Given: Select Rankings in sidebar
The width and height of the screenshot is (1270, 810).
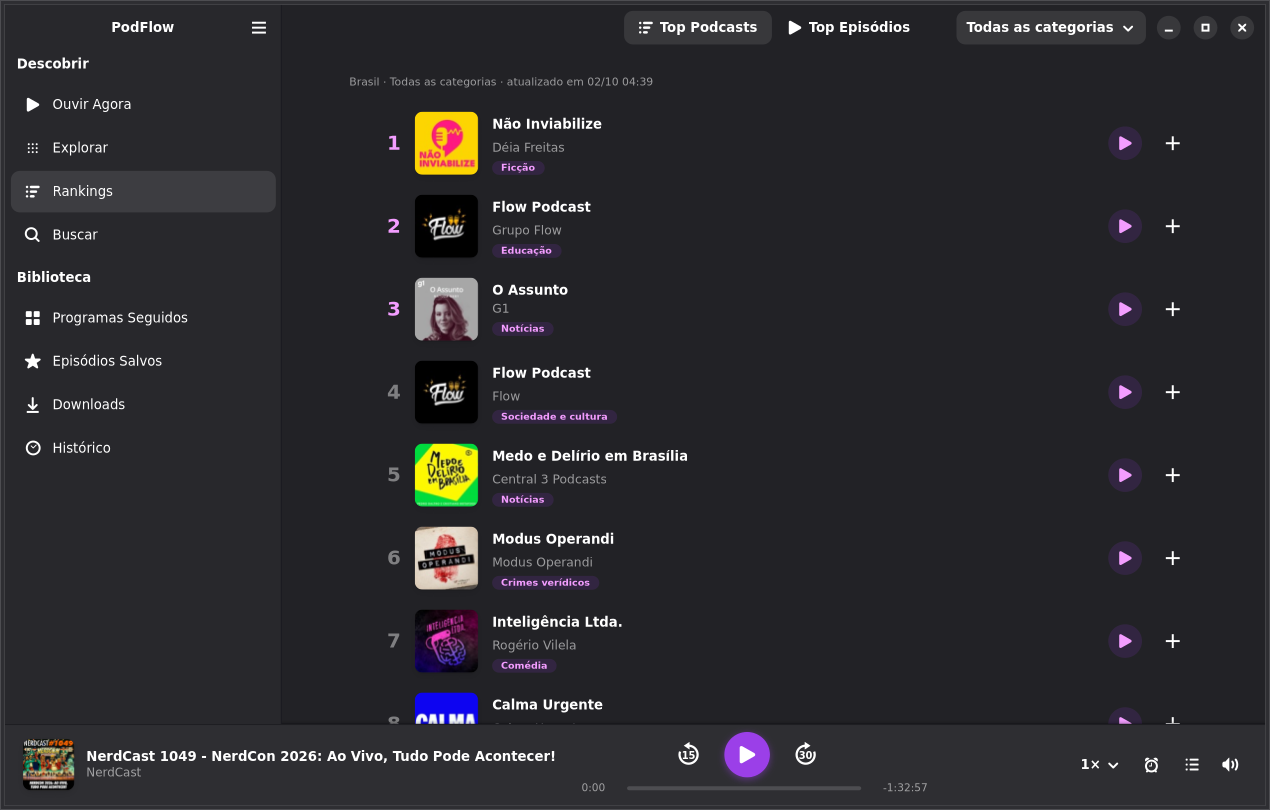Looking at the screenshot, I should coord(143,191).
